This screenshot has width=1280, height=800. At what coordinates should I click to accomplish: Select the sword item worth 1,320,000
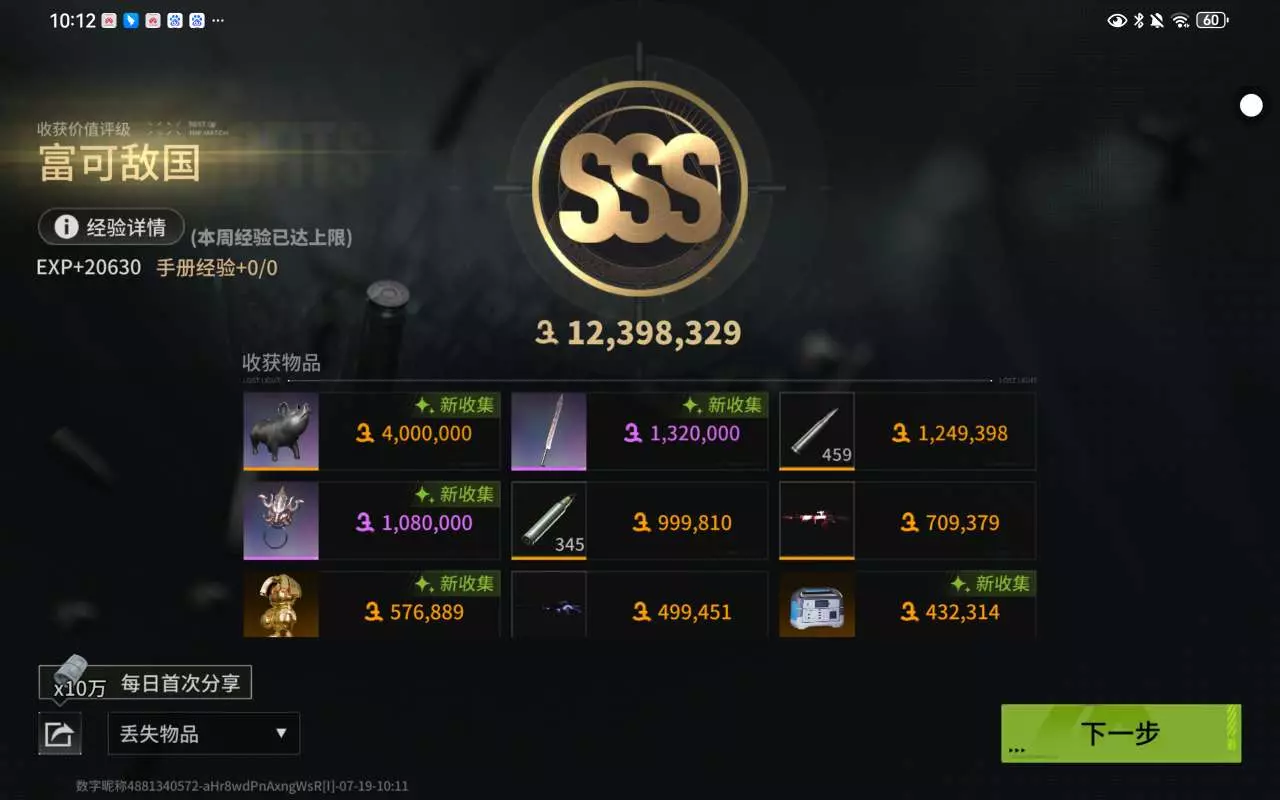click(549, 431)
